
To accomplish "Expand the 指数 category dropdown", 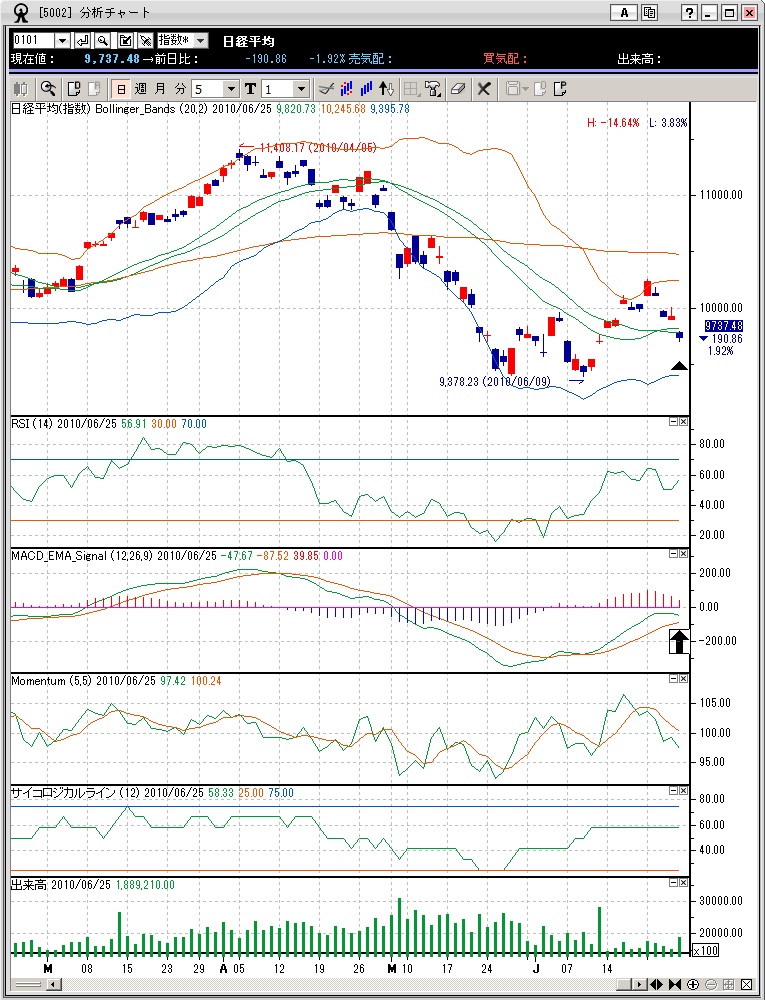I will point(200,40).
